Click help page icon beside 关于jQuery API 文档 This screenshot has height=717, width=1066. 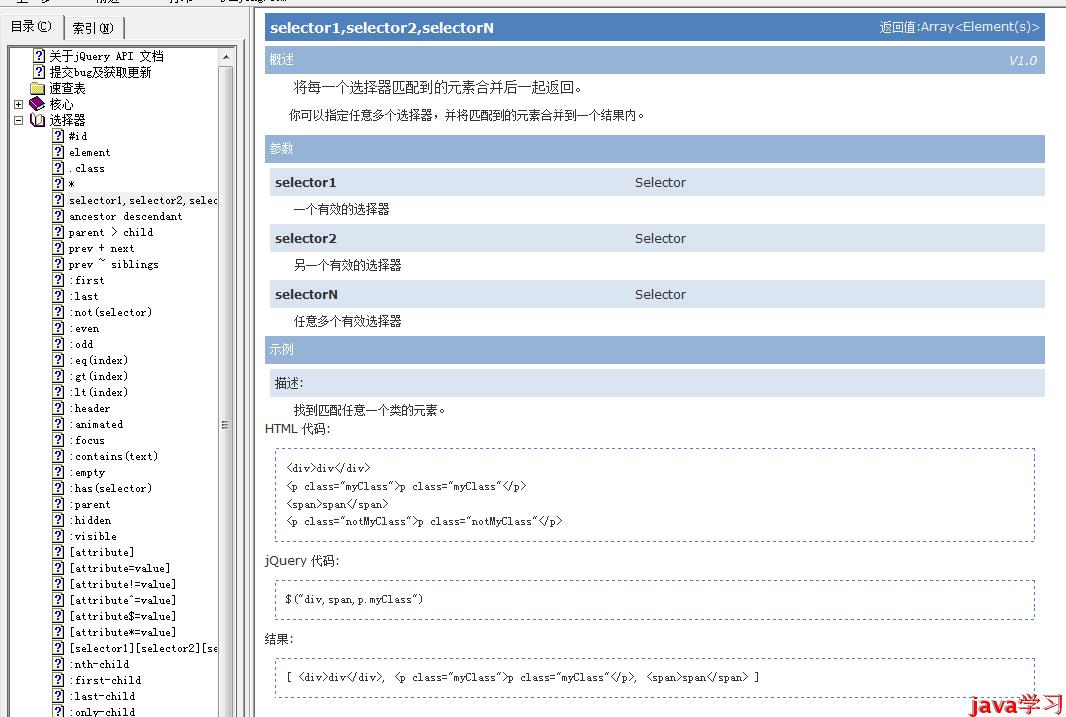click(39, 56)
